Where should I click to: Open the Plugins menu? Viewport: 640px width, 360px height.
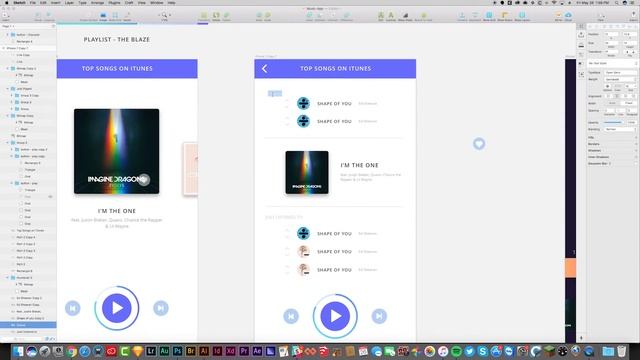point(114,2)
